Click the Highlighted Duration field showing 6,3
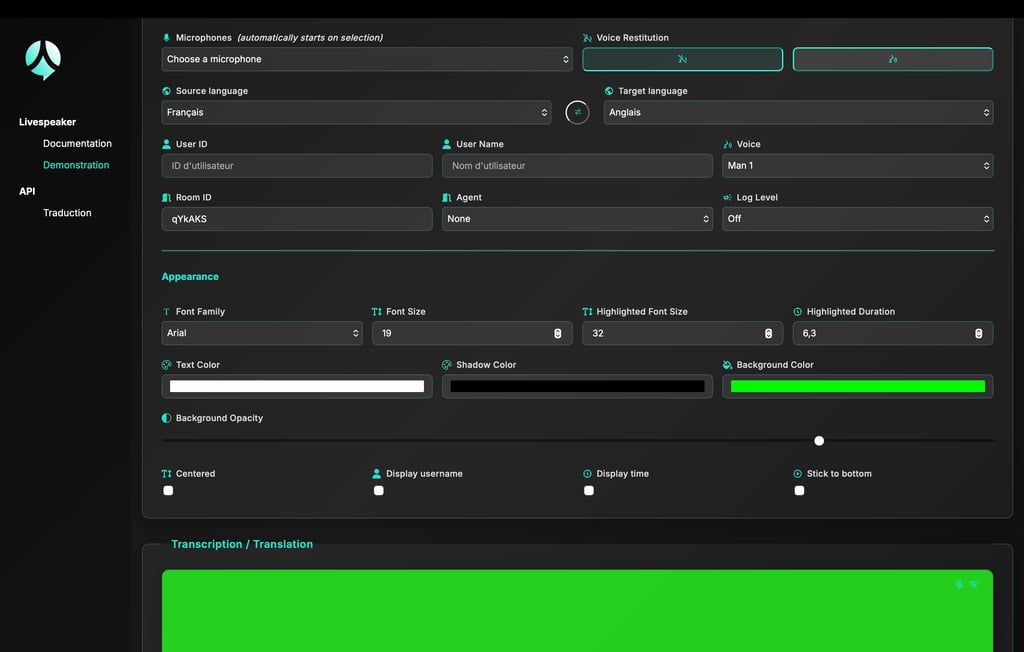The width and height of the screenshot is (1024, 652). coord(893,333)
